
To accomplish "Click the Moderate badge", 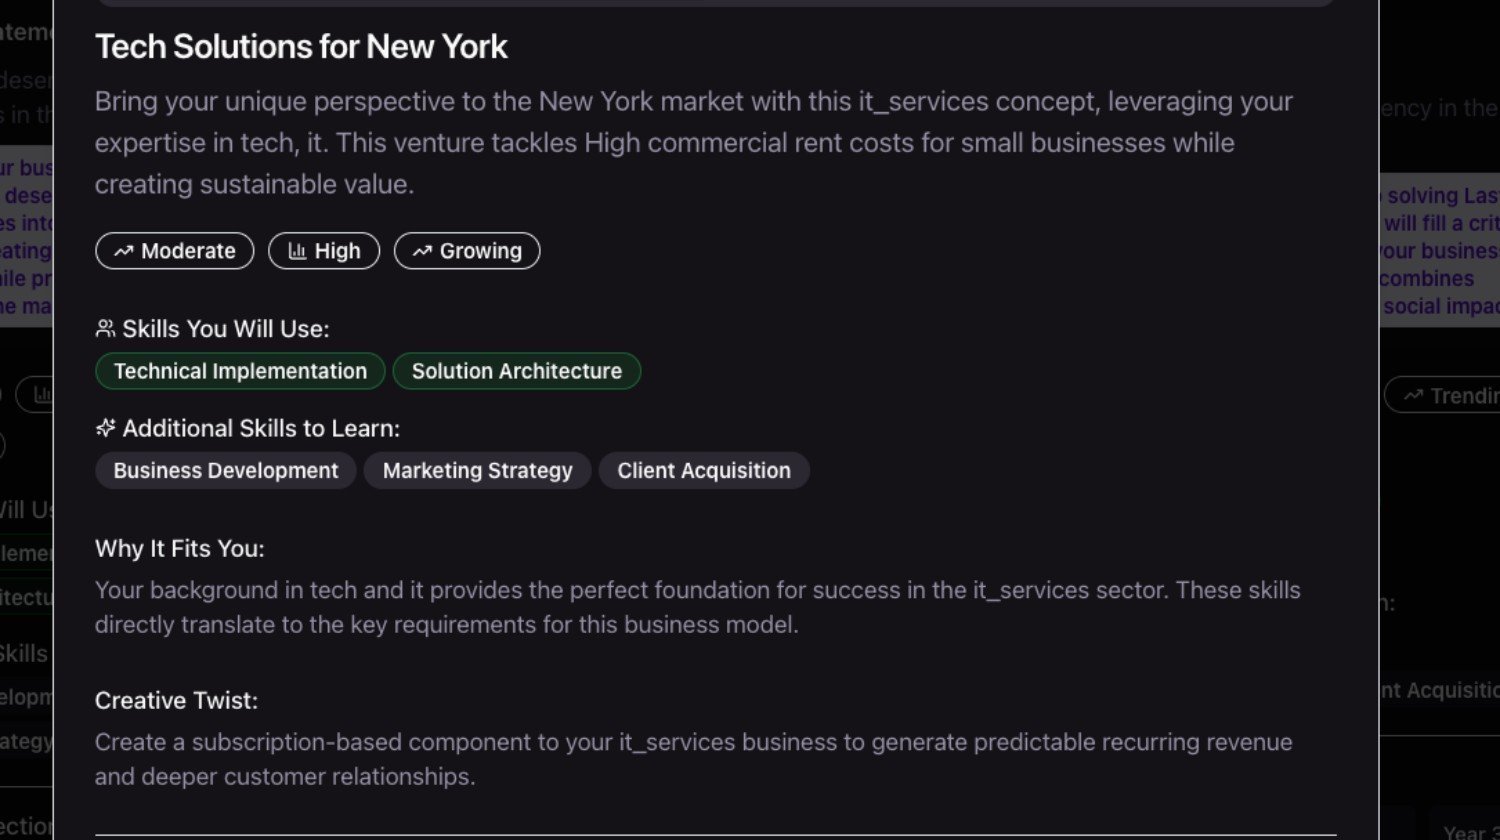I will 175,251.
